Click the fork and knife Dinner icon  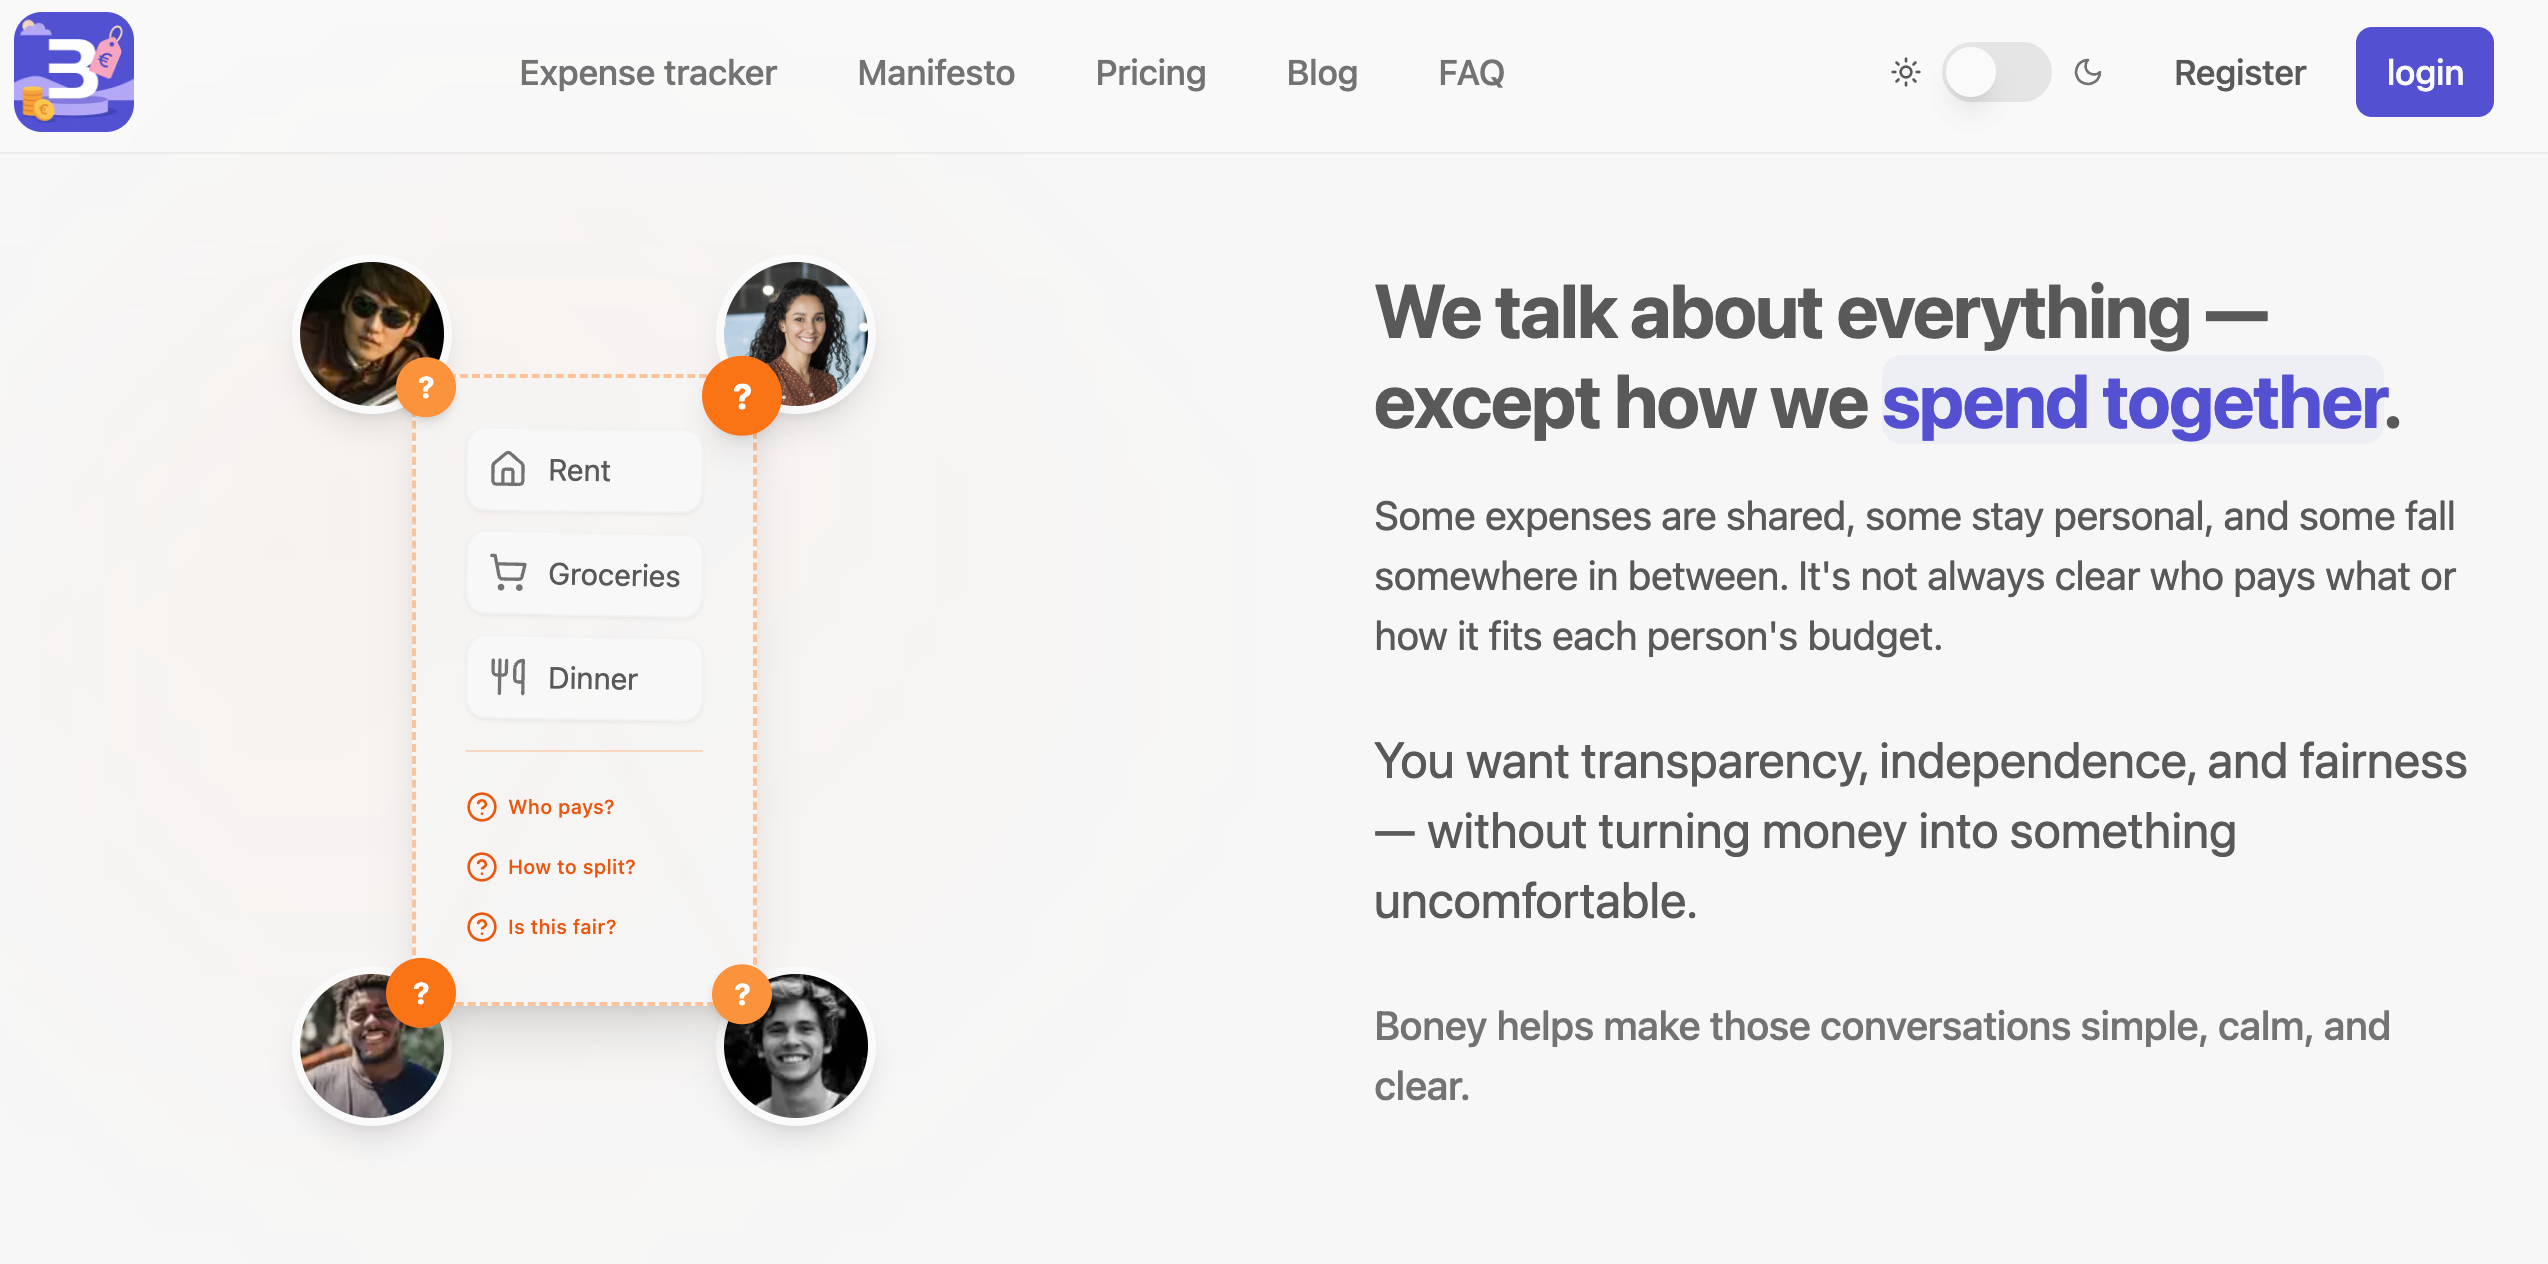508,677
